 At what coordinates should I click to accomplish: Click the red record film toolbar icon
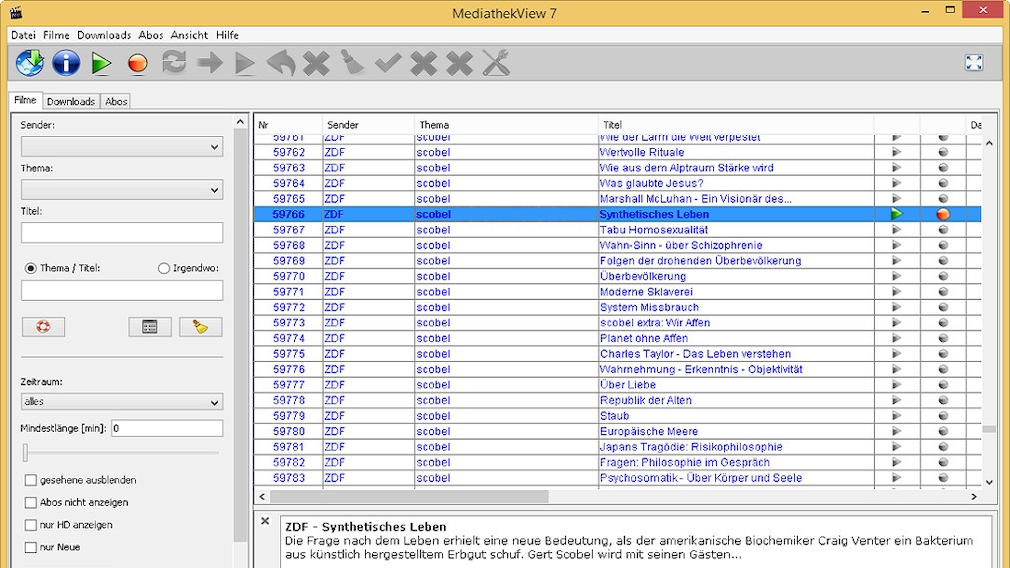tap(138, 63)
